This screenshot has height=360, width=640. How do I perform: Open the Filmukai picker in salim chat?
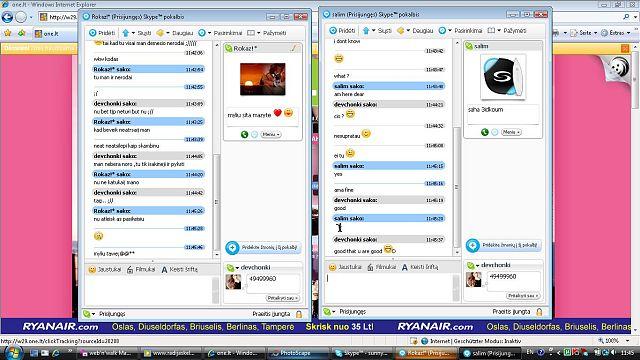pos(381,267)
